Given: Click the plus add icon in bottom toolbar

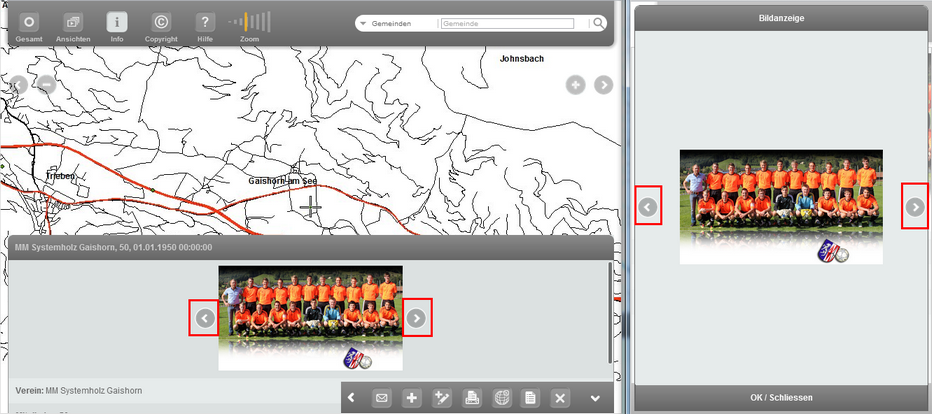Looking at the screenshot, I should (412, 398).
